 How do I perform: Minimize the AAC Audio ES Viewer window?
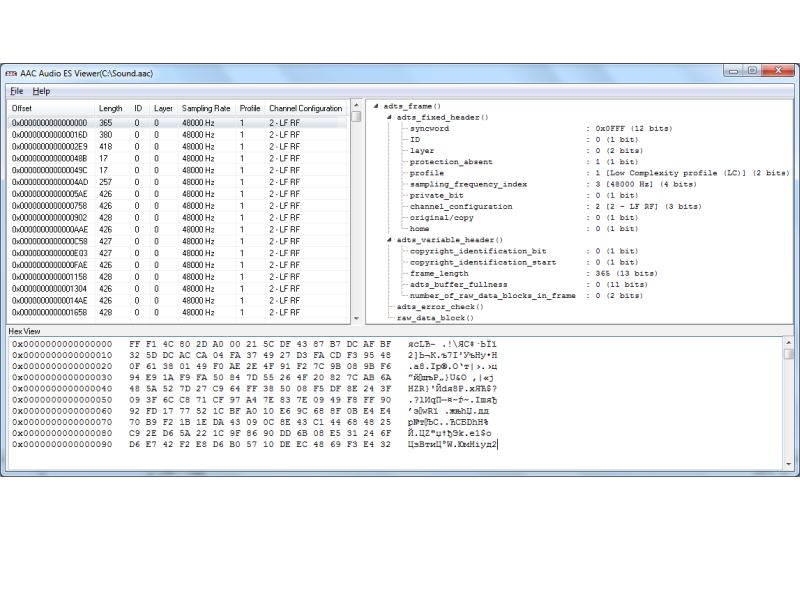[733, 71]
